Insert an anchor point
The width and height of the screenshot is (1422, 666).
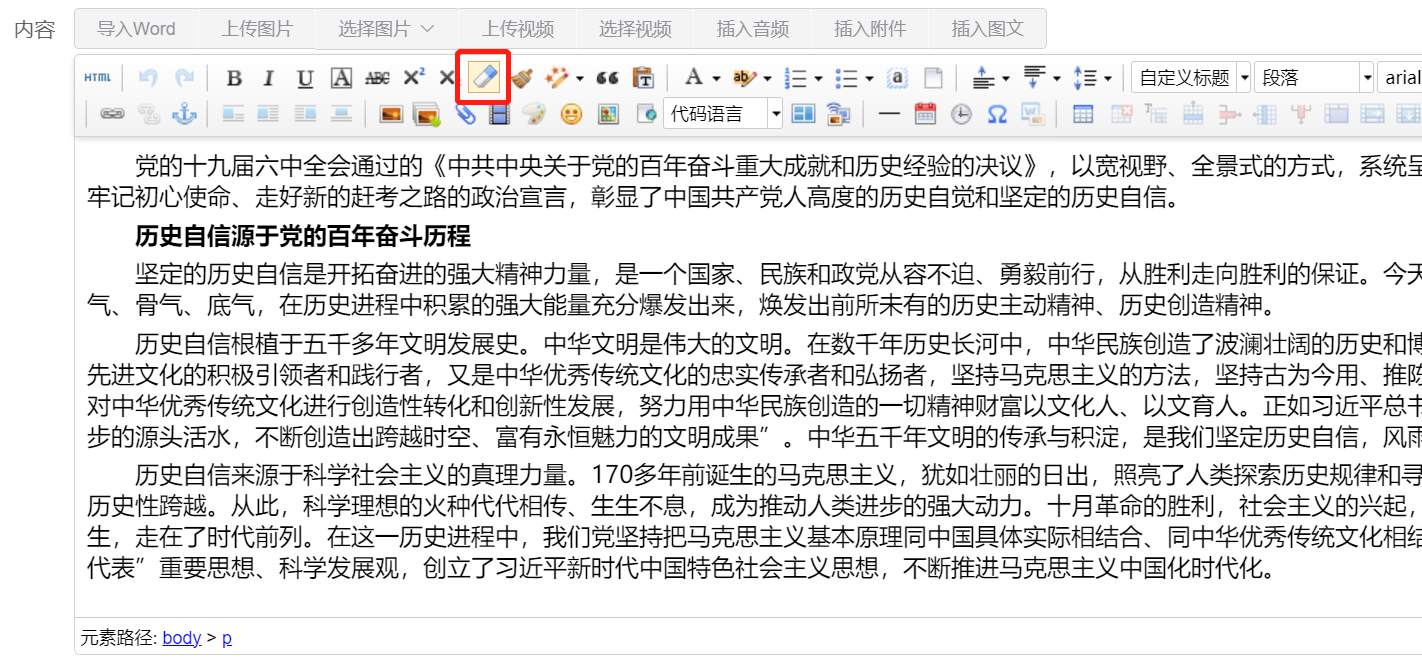(185, 113)
